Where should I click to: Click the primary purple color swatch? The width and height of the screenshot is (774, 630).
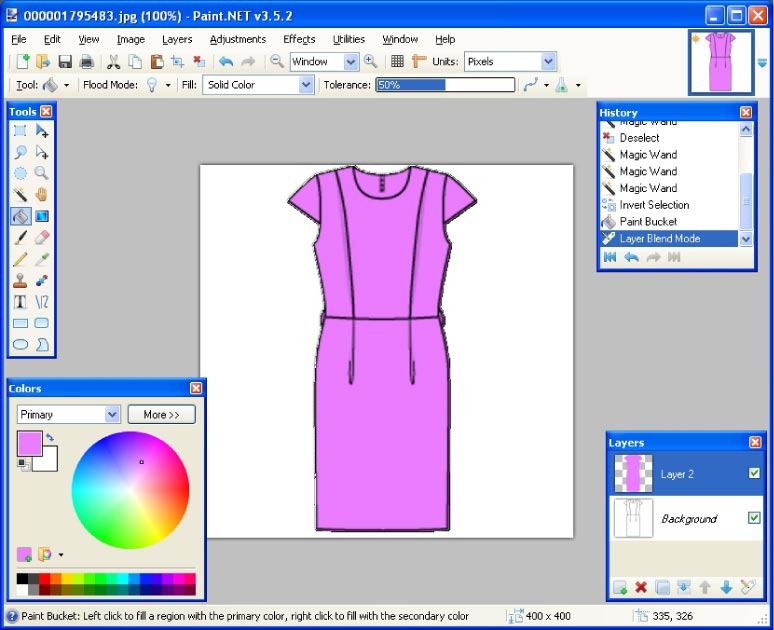[x=30, y=444]
